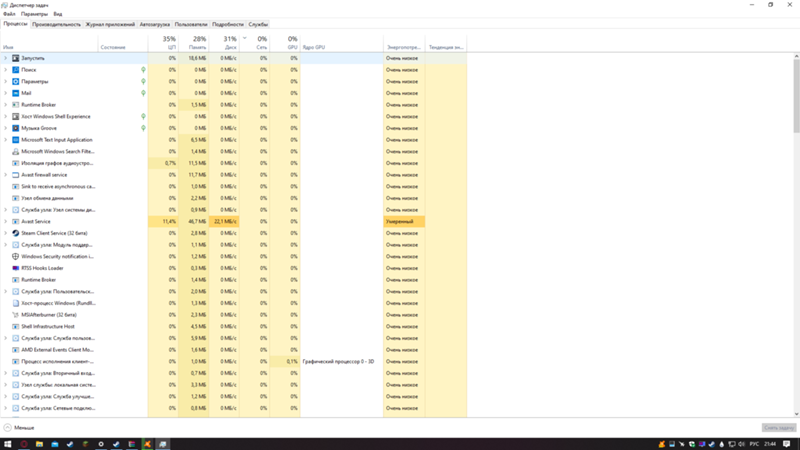Open the Windows Start menu
This screenshot has width=800, height=450.
click(x=8, y=444)
